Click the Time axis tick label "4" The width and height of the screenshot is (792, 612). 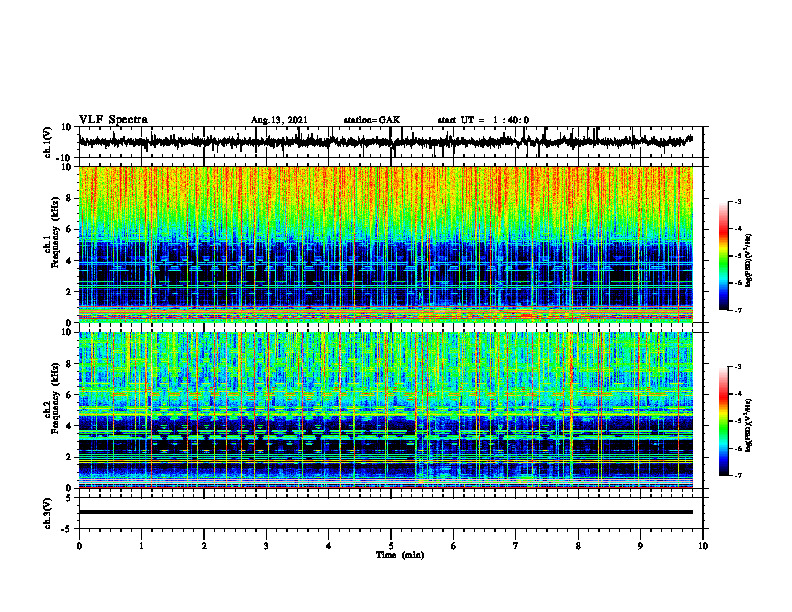[x=329, y=546]
